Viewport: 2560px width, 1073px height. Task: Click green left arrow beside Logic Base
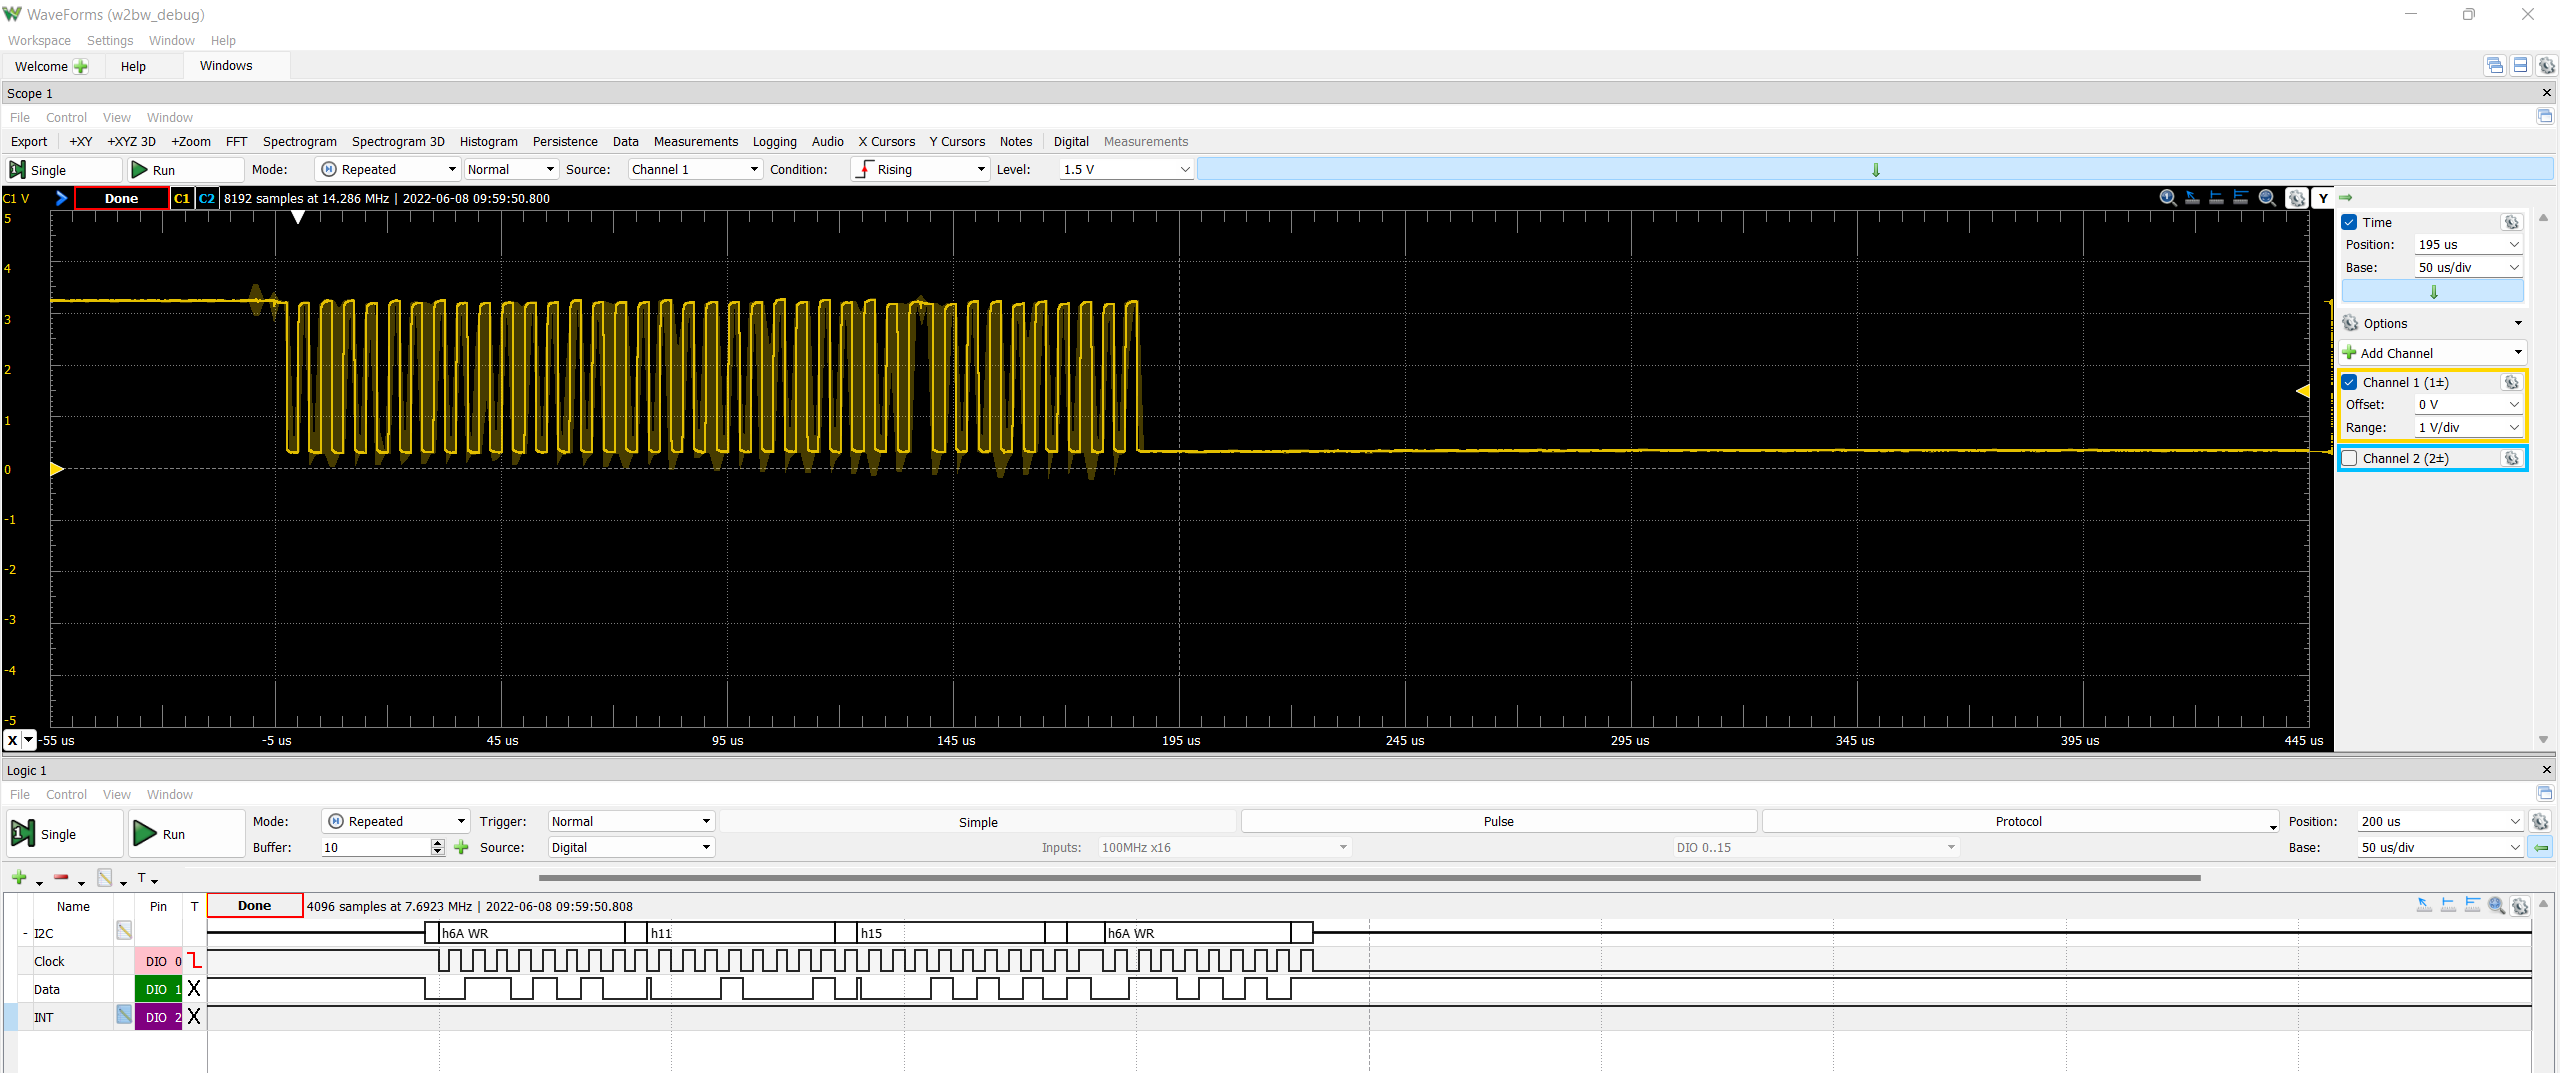coord(2540,847)
